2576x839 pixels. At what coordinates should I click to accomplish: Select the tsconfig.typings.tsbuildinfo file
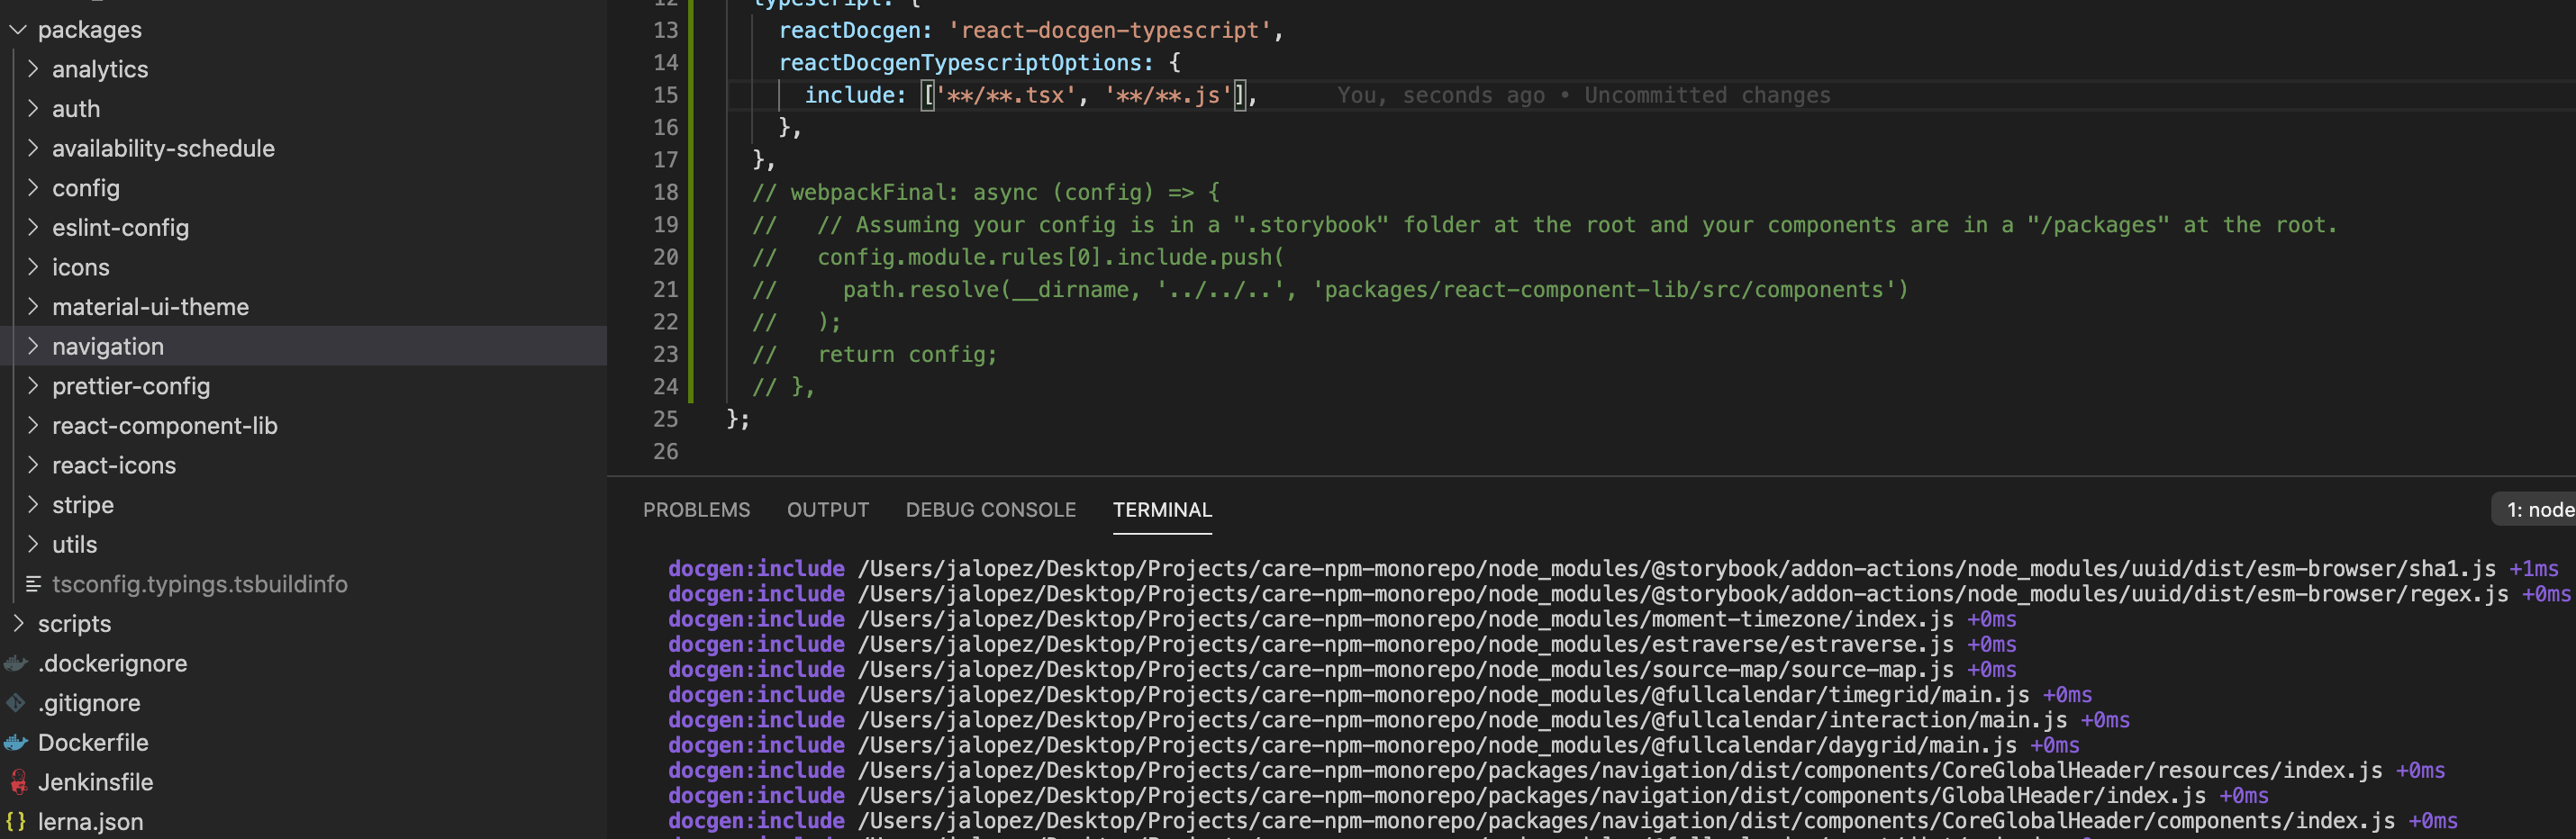200,584
